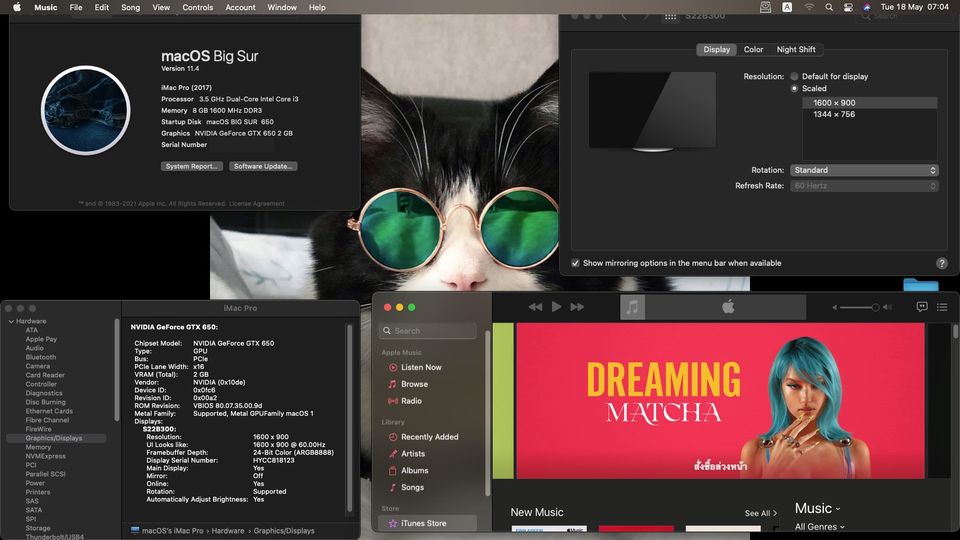Click Hardware in the System Report path bar
The height and width of the screenshot is (540, 960).
[228, 531]
